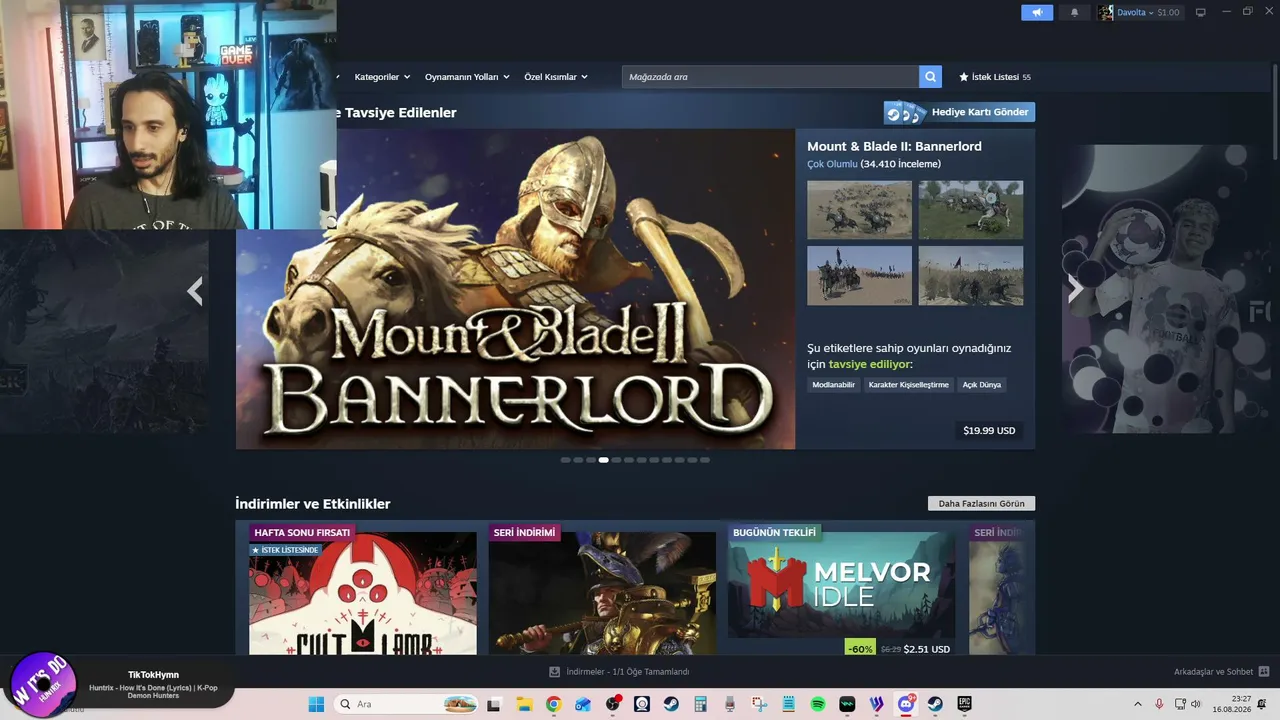Viewport: 1280px width, 720px height.
Task: Open the notifications bell
Action: [1074, 12]
